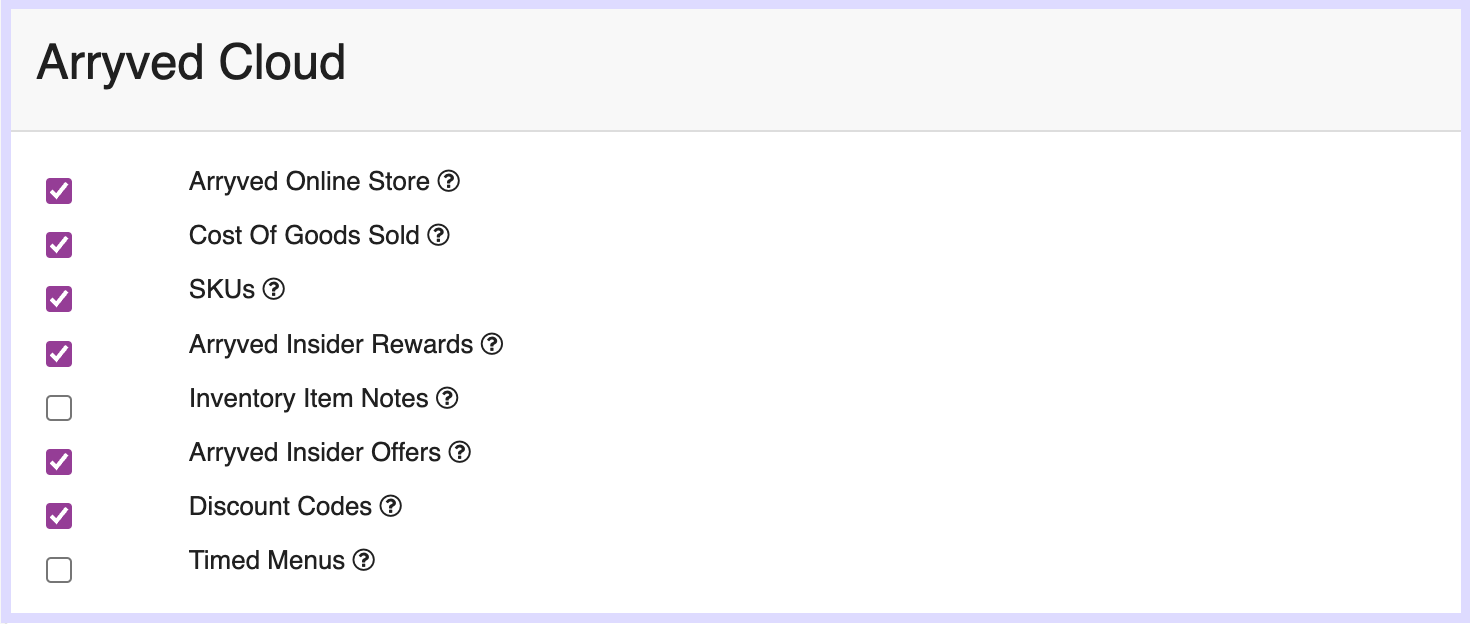This screenshot has height=624, width=1470.
Task: Click Inventory Item Notes help icon
Action: click(448, 398)
